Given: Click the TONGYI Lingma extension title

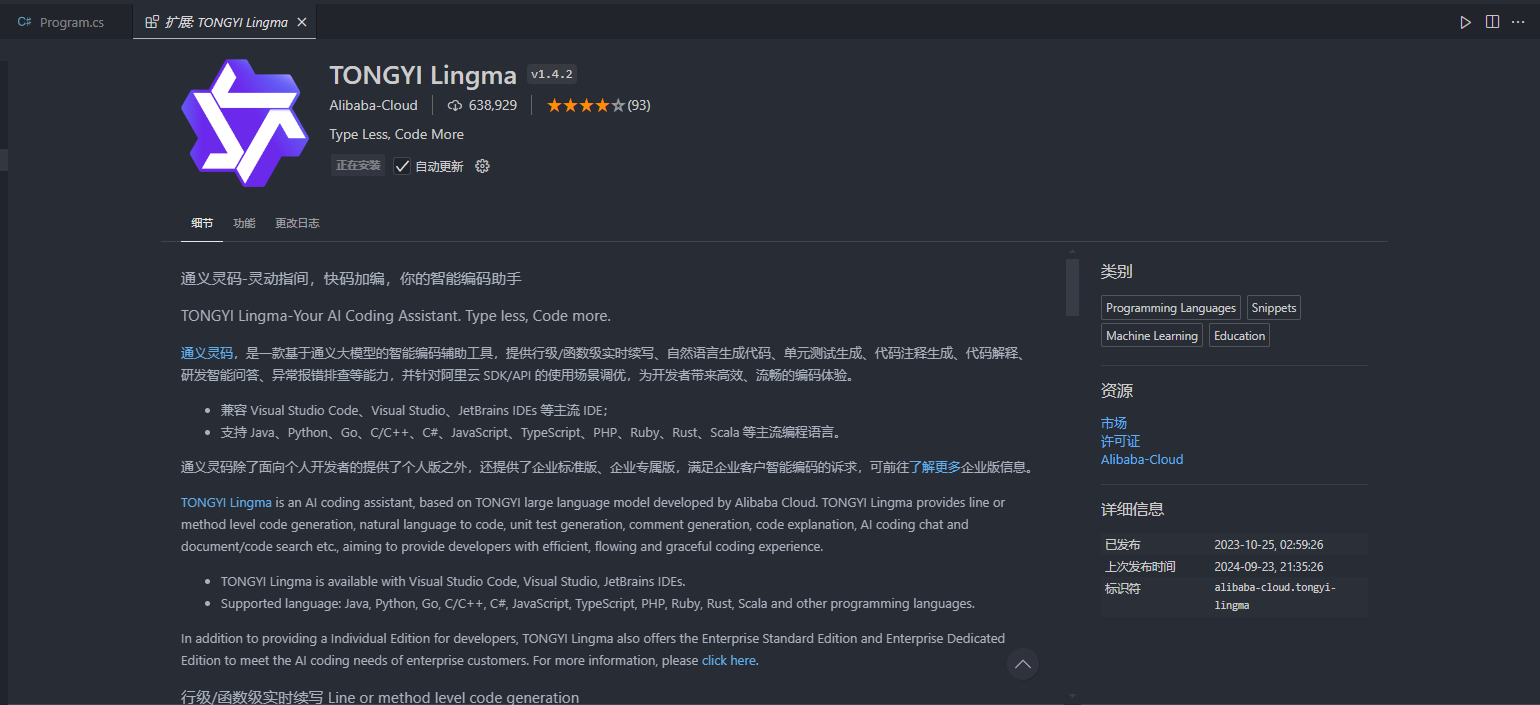Looking at the screenshot, I should (x=423, y=75).
